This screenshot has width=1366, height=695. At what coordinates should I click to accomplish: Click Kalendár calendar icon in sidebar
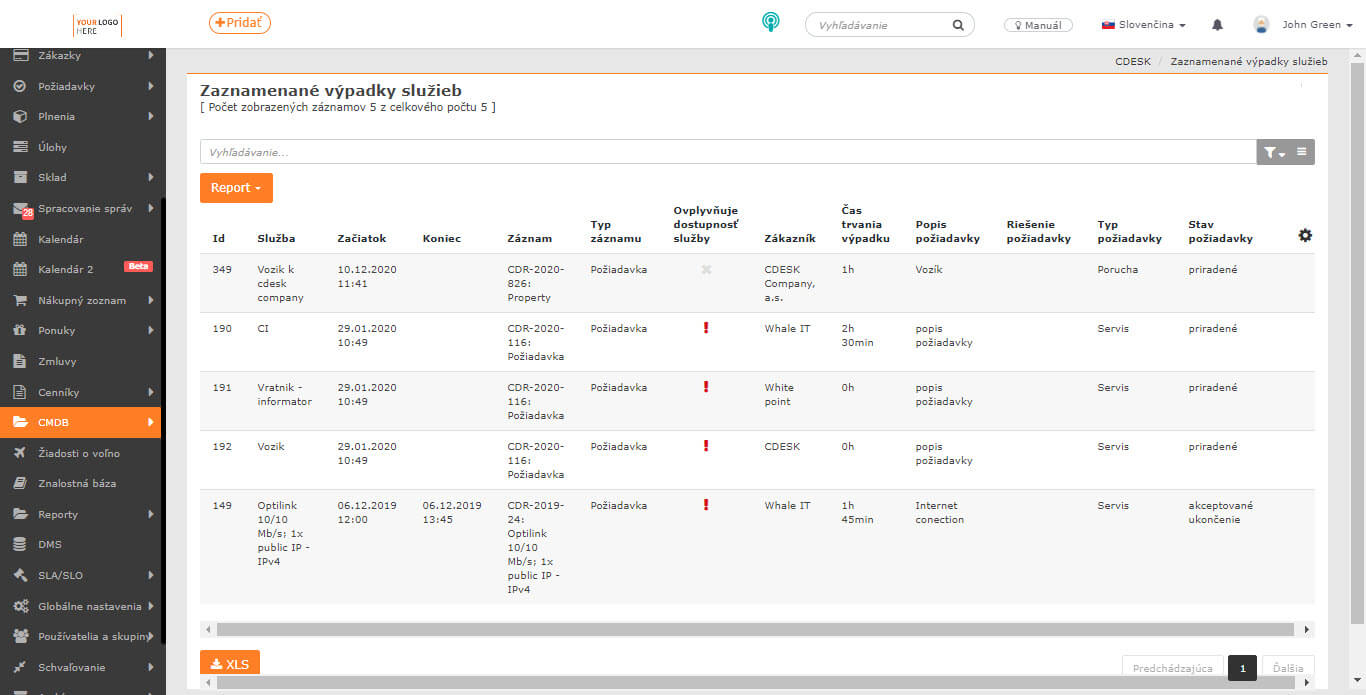point(20,239)
